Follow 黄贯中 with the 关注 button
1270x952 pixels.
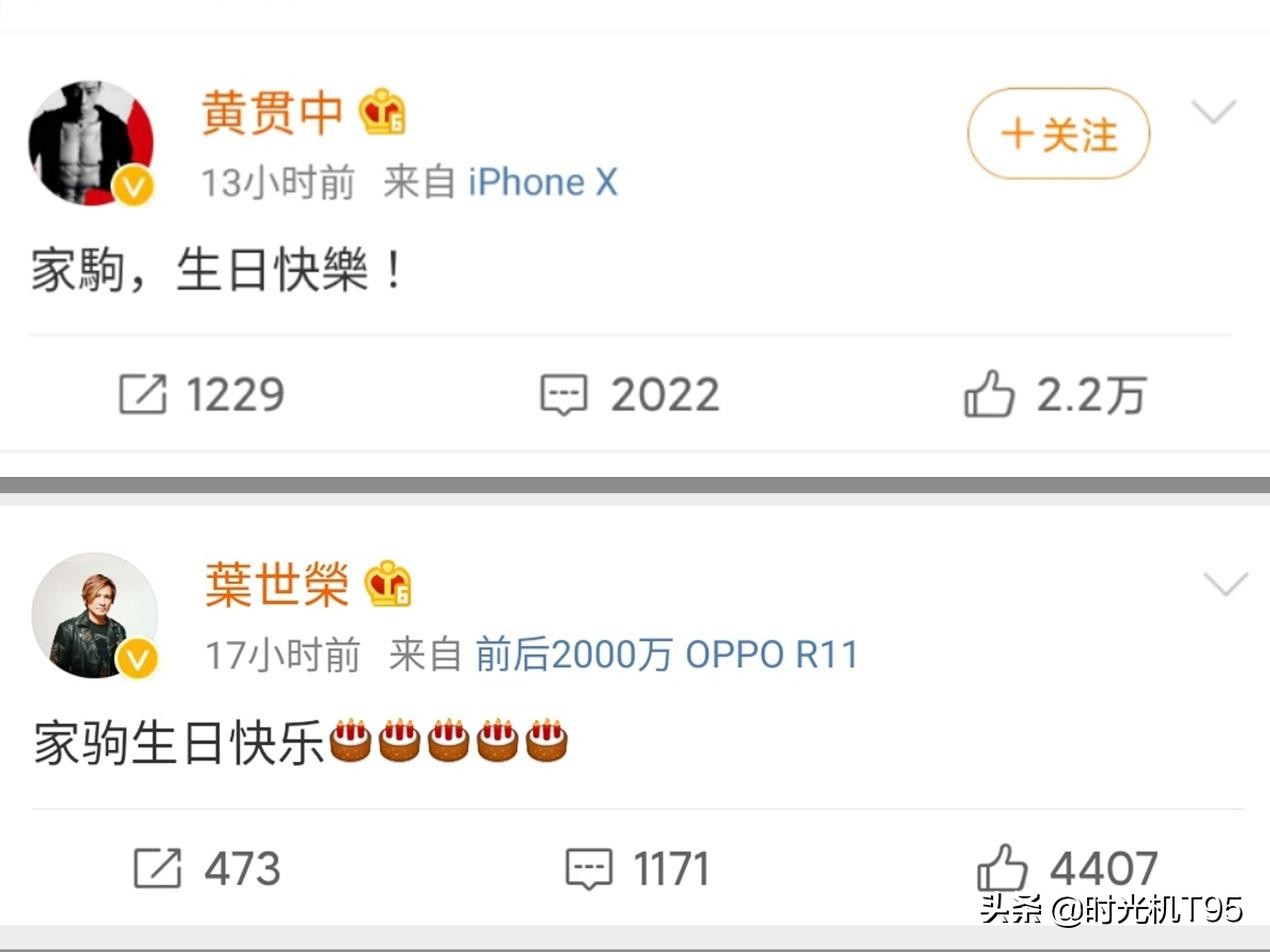coord(1058,134)
